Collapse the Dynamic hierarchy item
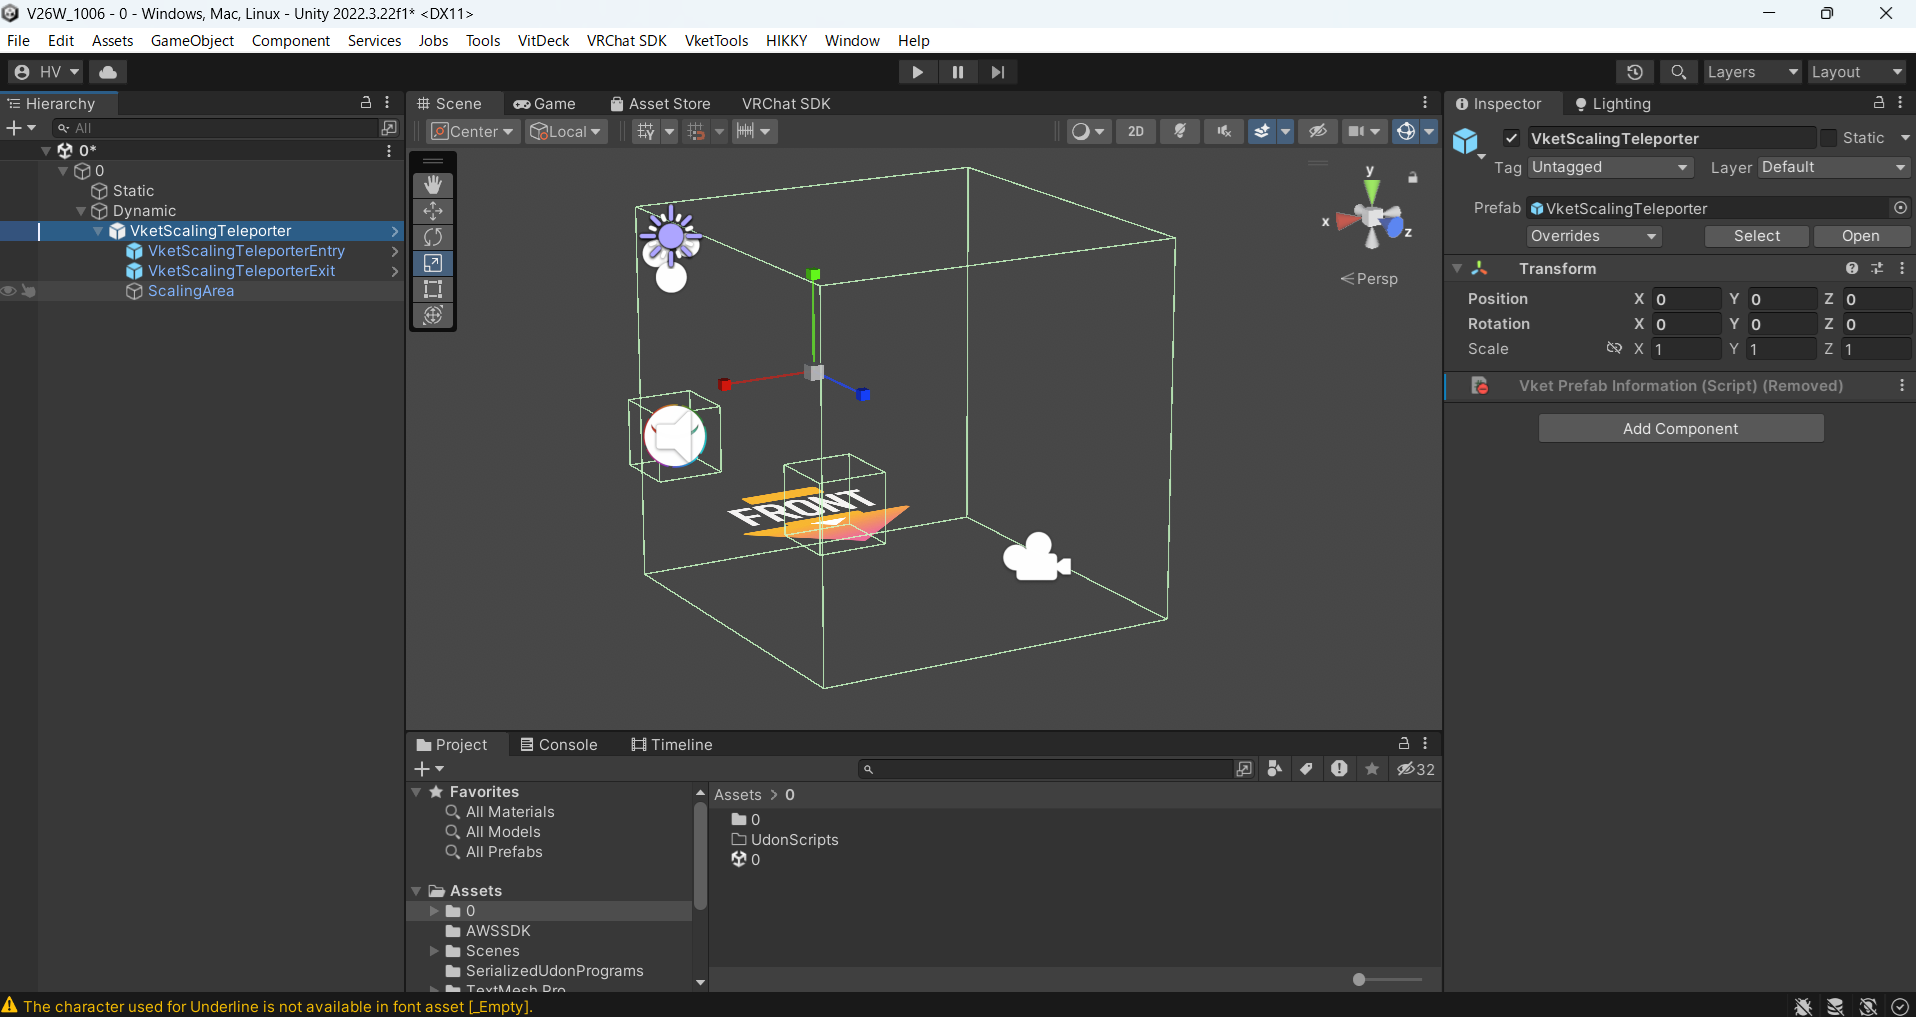This screenshot has height=1017, width=1916. (81, 211)
